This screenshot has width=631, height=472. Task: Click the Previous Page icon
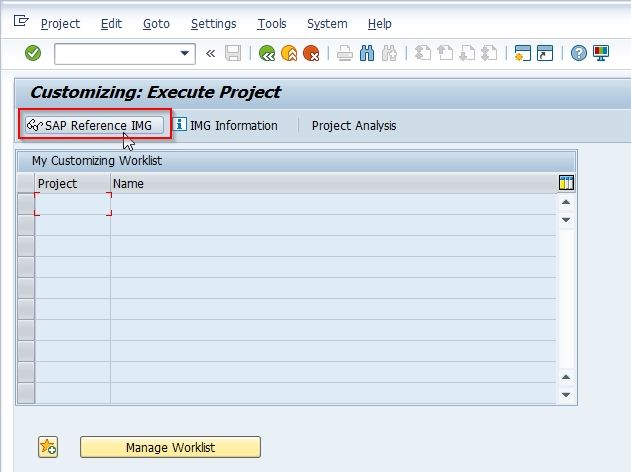point(445,53)
